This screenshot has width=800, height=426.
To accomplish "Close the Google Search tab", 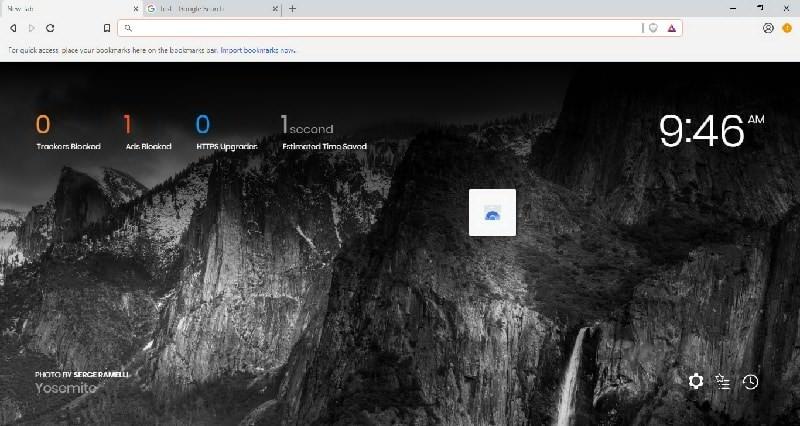I will [x=275, y=9].
